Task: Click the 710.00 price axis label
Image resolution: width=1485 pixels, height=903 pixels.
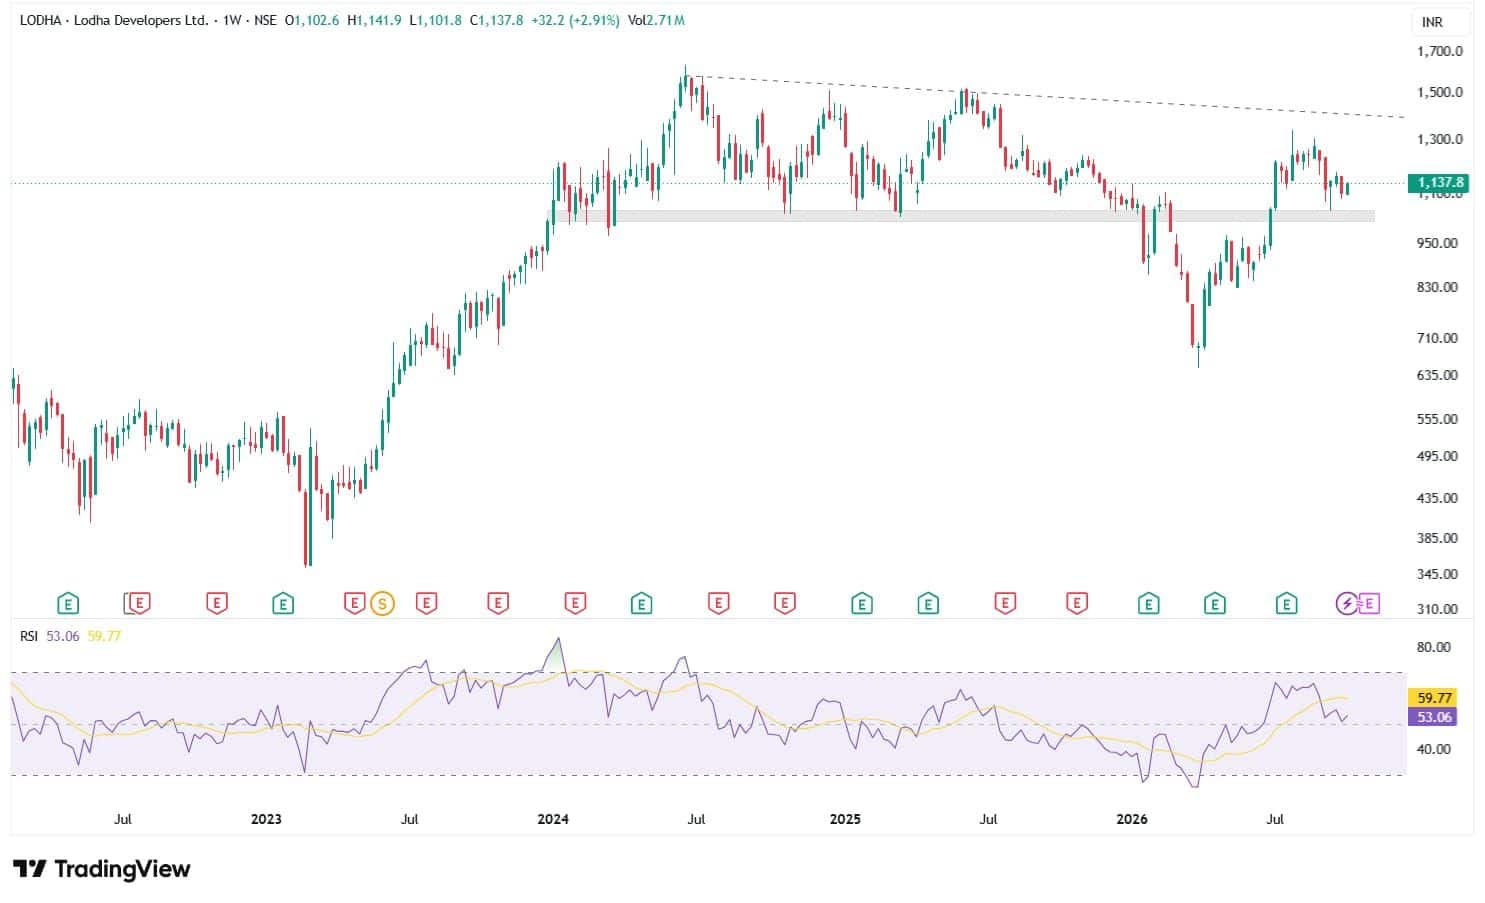Action: point(1436,338)
